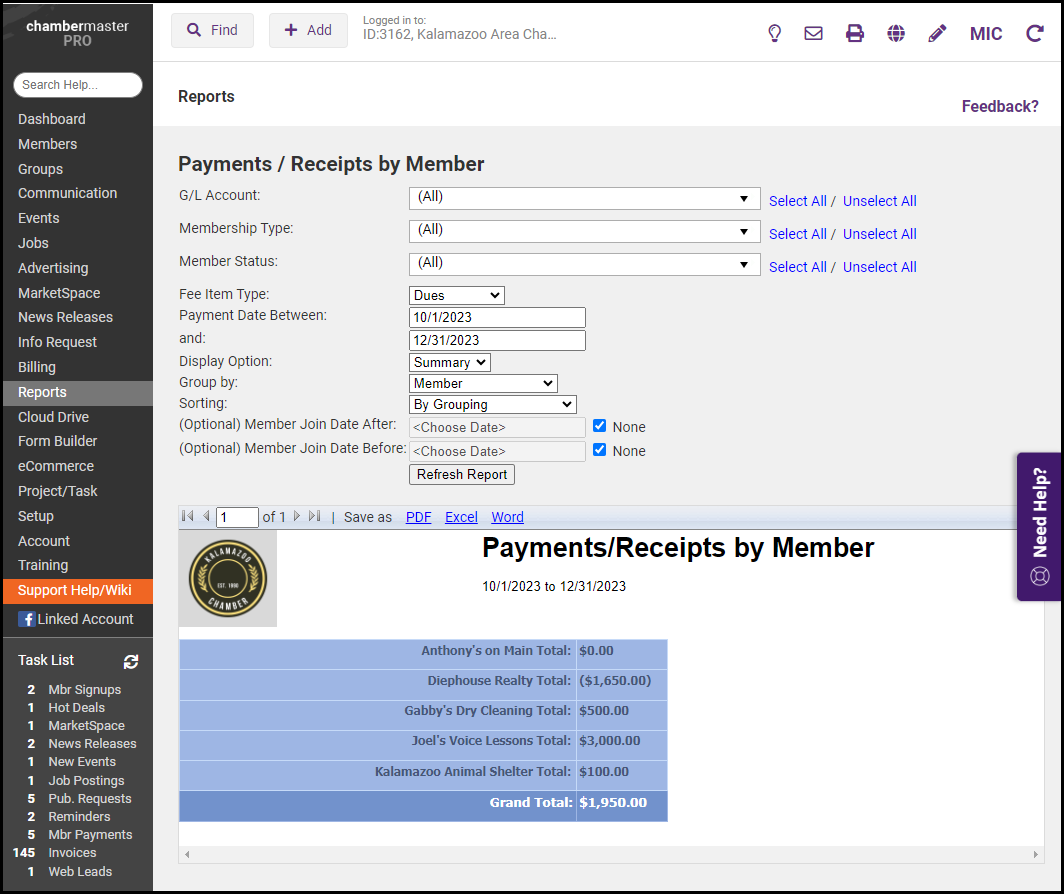
Task: Uncheck None for Member Join Date Before
Action: (x=600, y=450)
